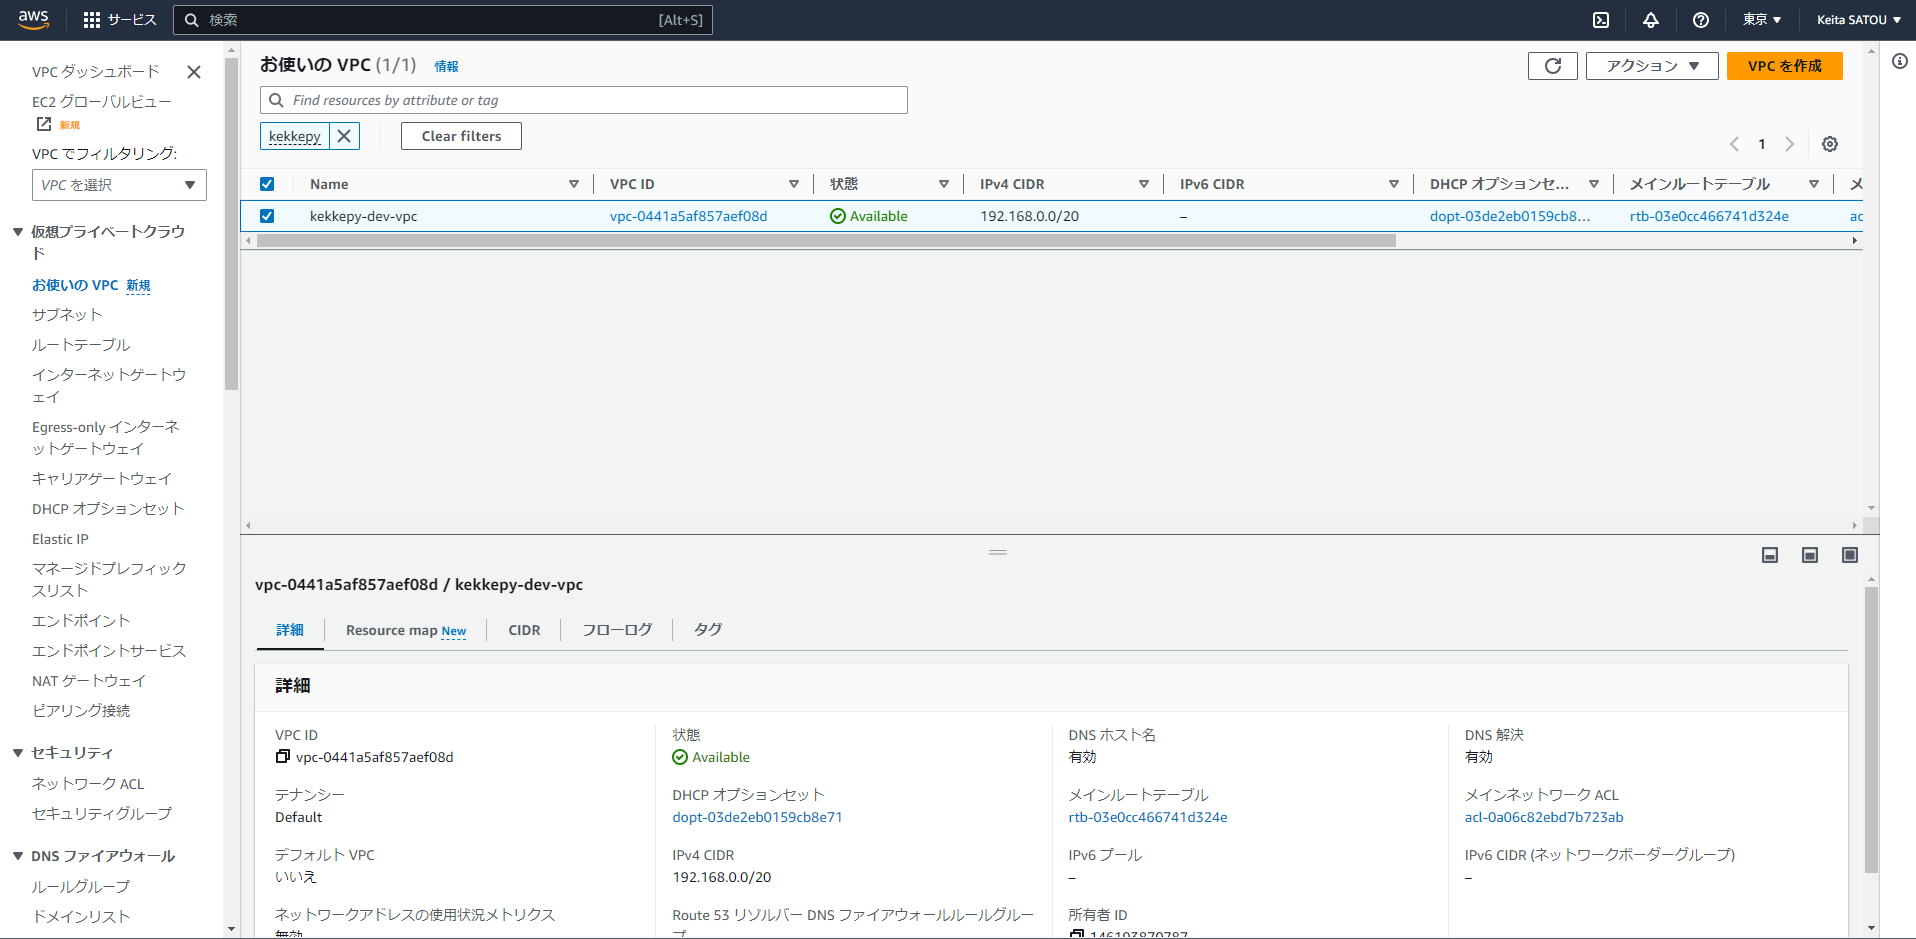Open the 情報 link beside the title
Screen dimensions: 1916x939
click(446, 66)
